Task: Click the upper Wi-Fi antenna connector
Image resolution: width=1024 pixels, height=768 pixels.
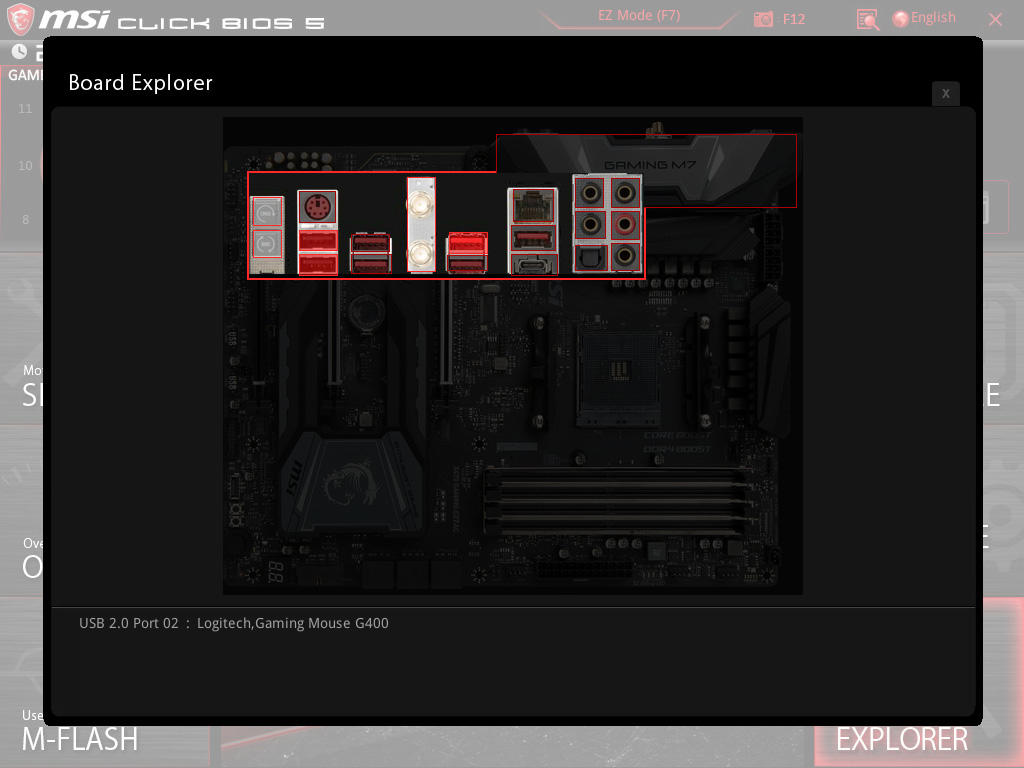Action: (421, 204)
